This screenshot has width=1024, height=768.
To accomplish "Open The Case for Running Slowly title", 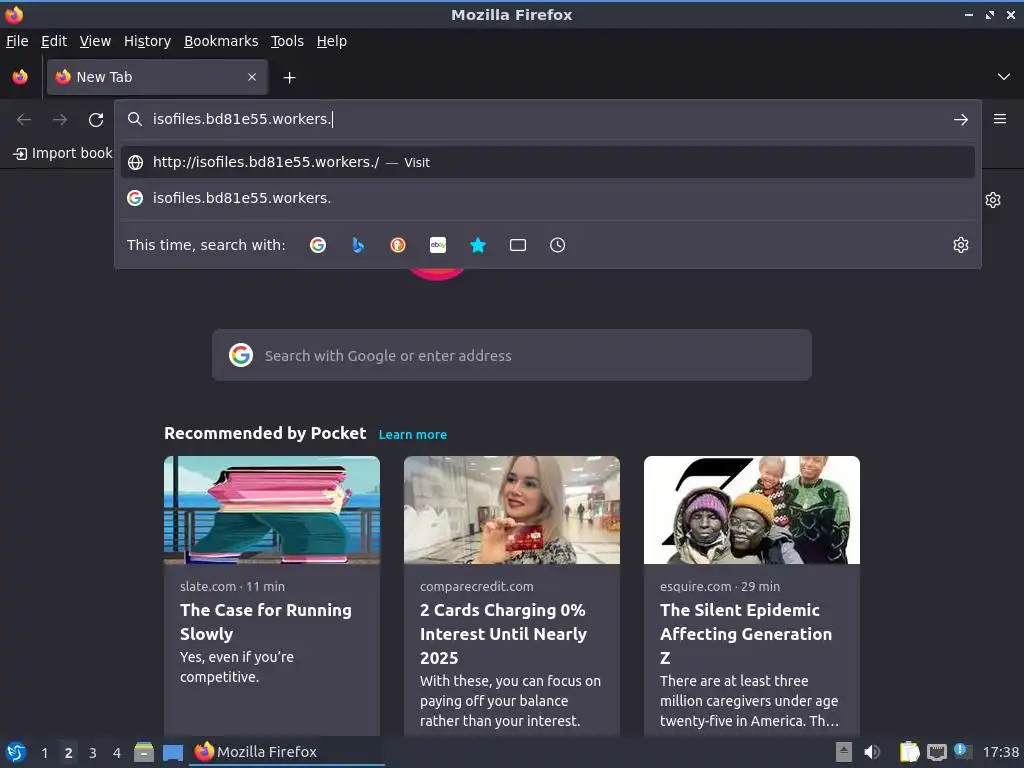I will (x=266, y=622).
